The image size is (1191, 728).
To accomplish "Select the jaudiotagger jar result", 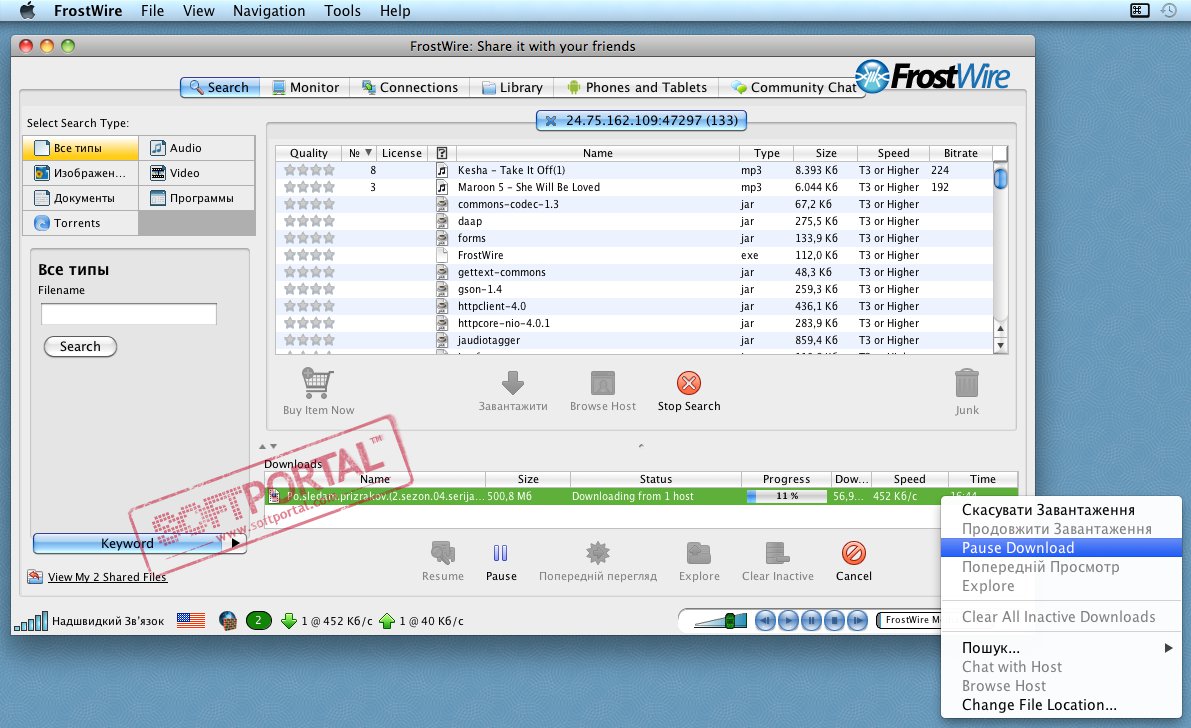I will [x=634, y=340].
